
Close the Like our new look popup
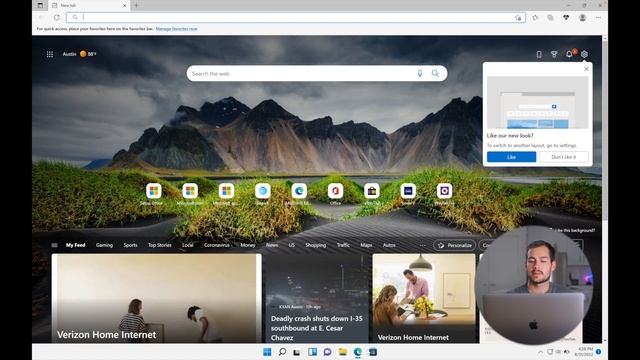pos(586,69)
